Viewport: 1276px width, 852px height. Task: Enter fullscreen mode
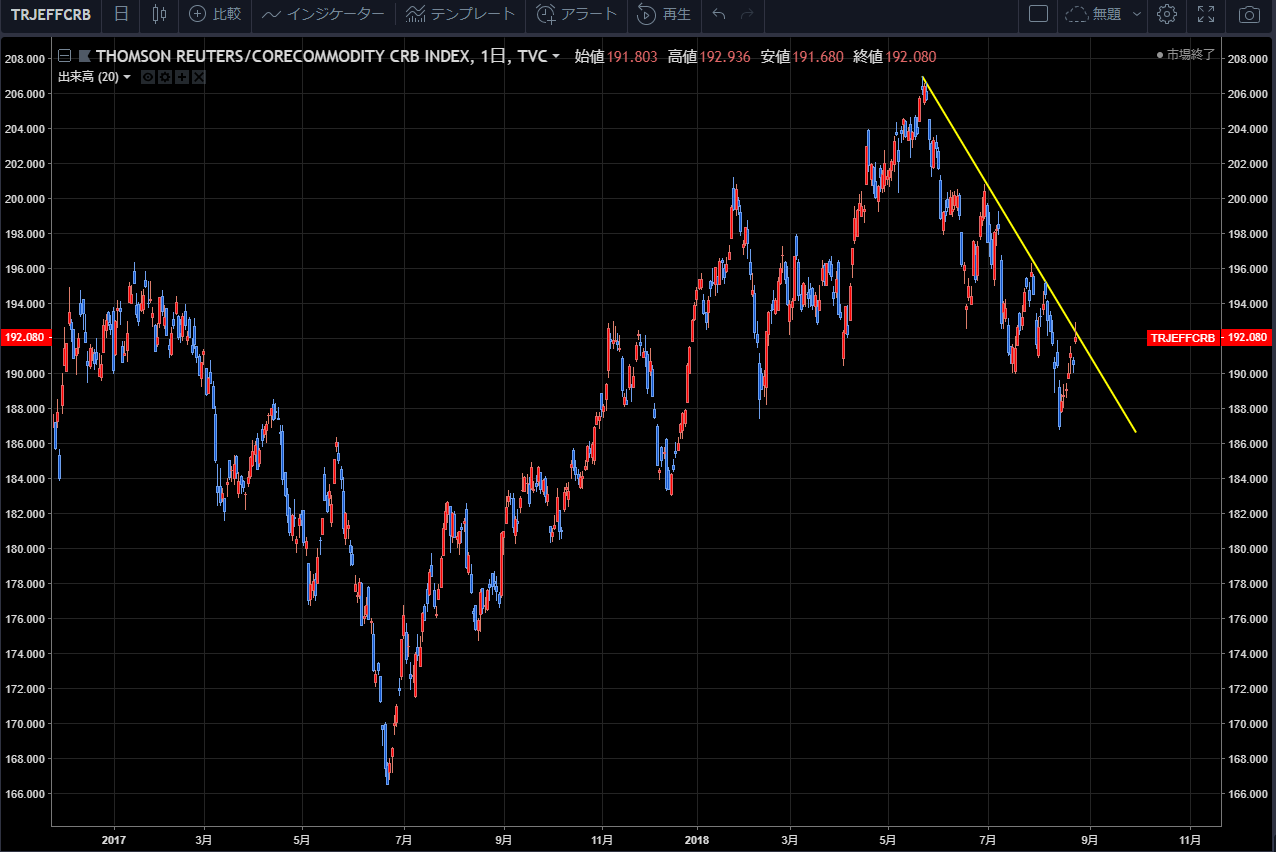1206,14
